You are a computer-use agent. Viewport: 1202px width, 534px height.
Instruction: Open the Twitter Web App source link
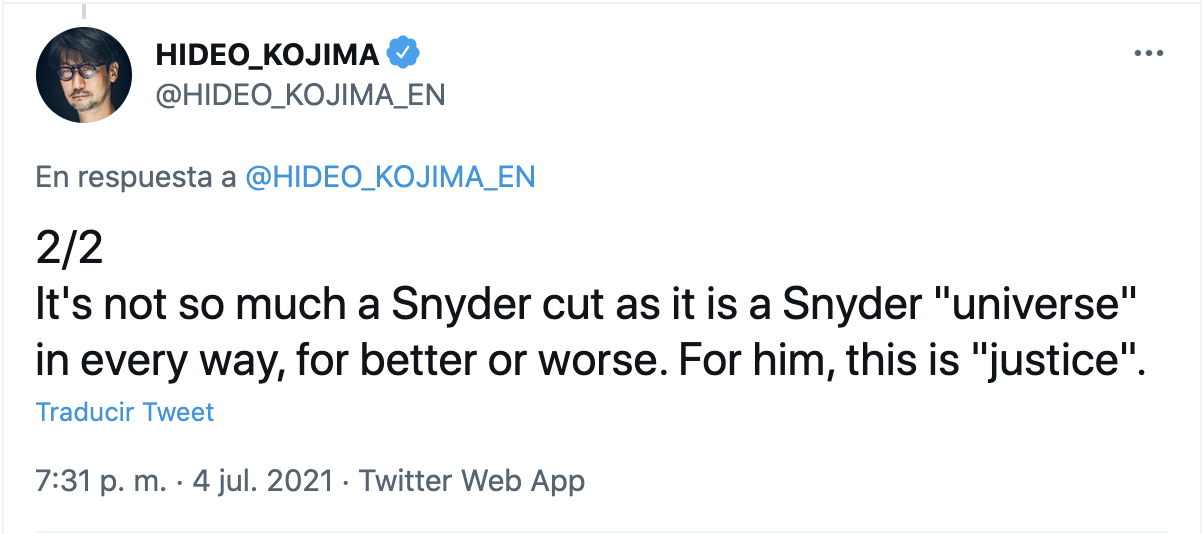472,481
